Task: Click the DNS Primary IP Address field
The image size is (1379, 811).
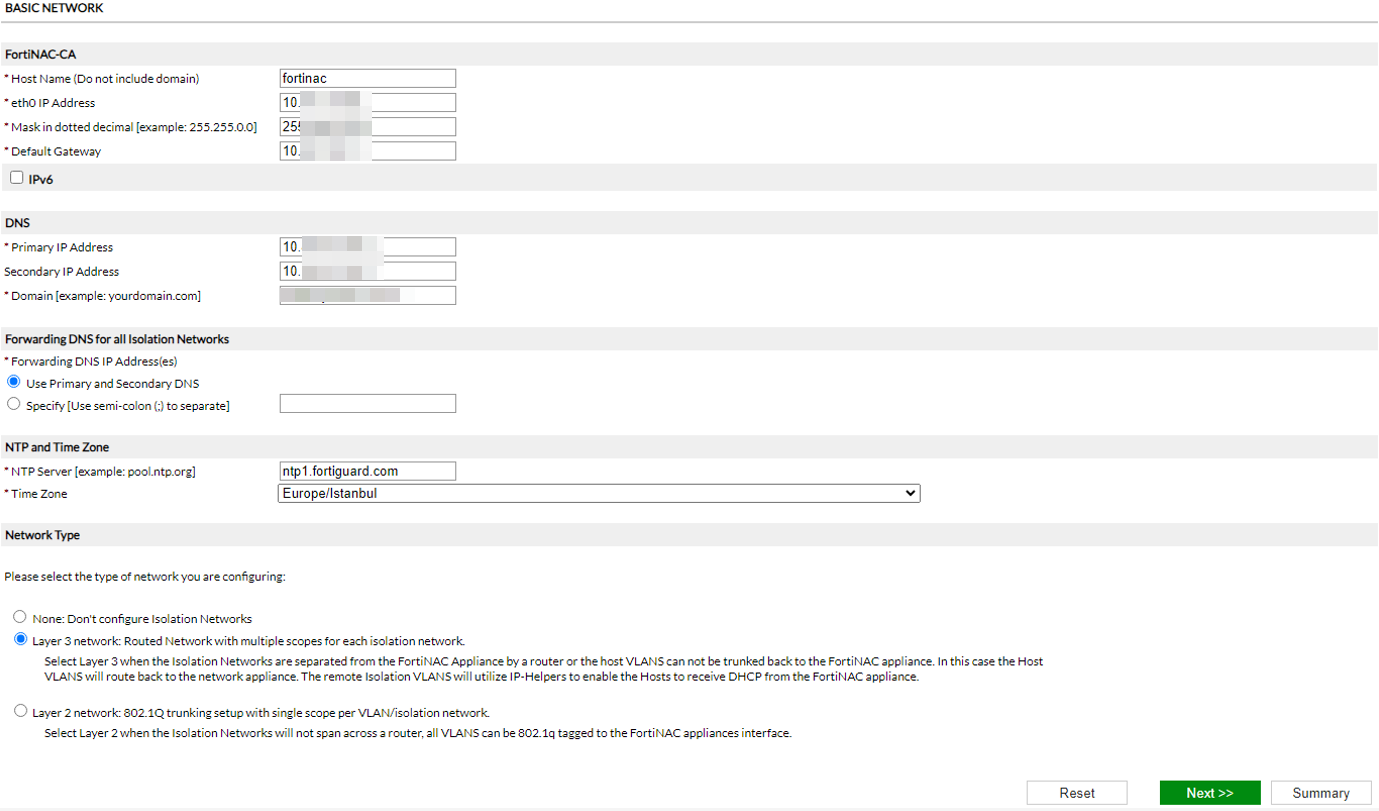Action: (x=367, y=247)
